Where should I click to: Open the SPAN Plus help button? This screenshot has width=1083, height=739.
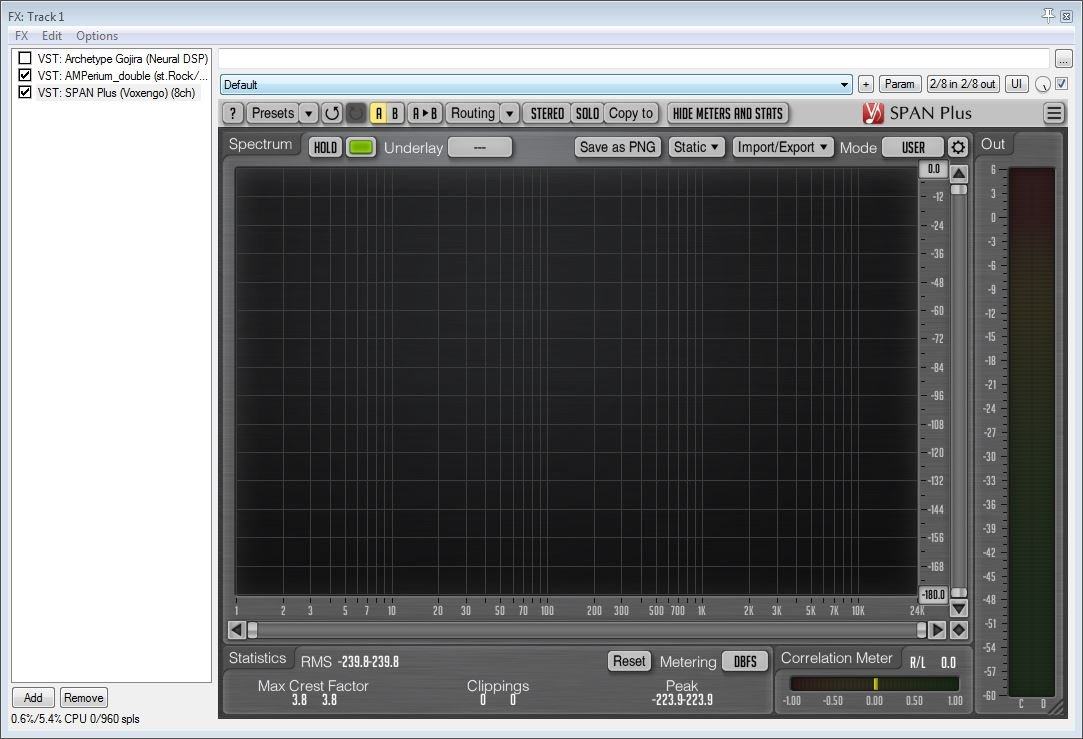tap(233, 113)
